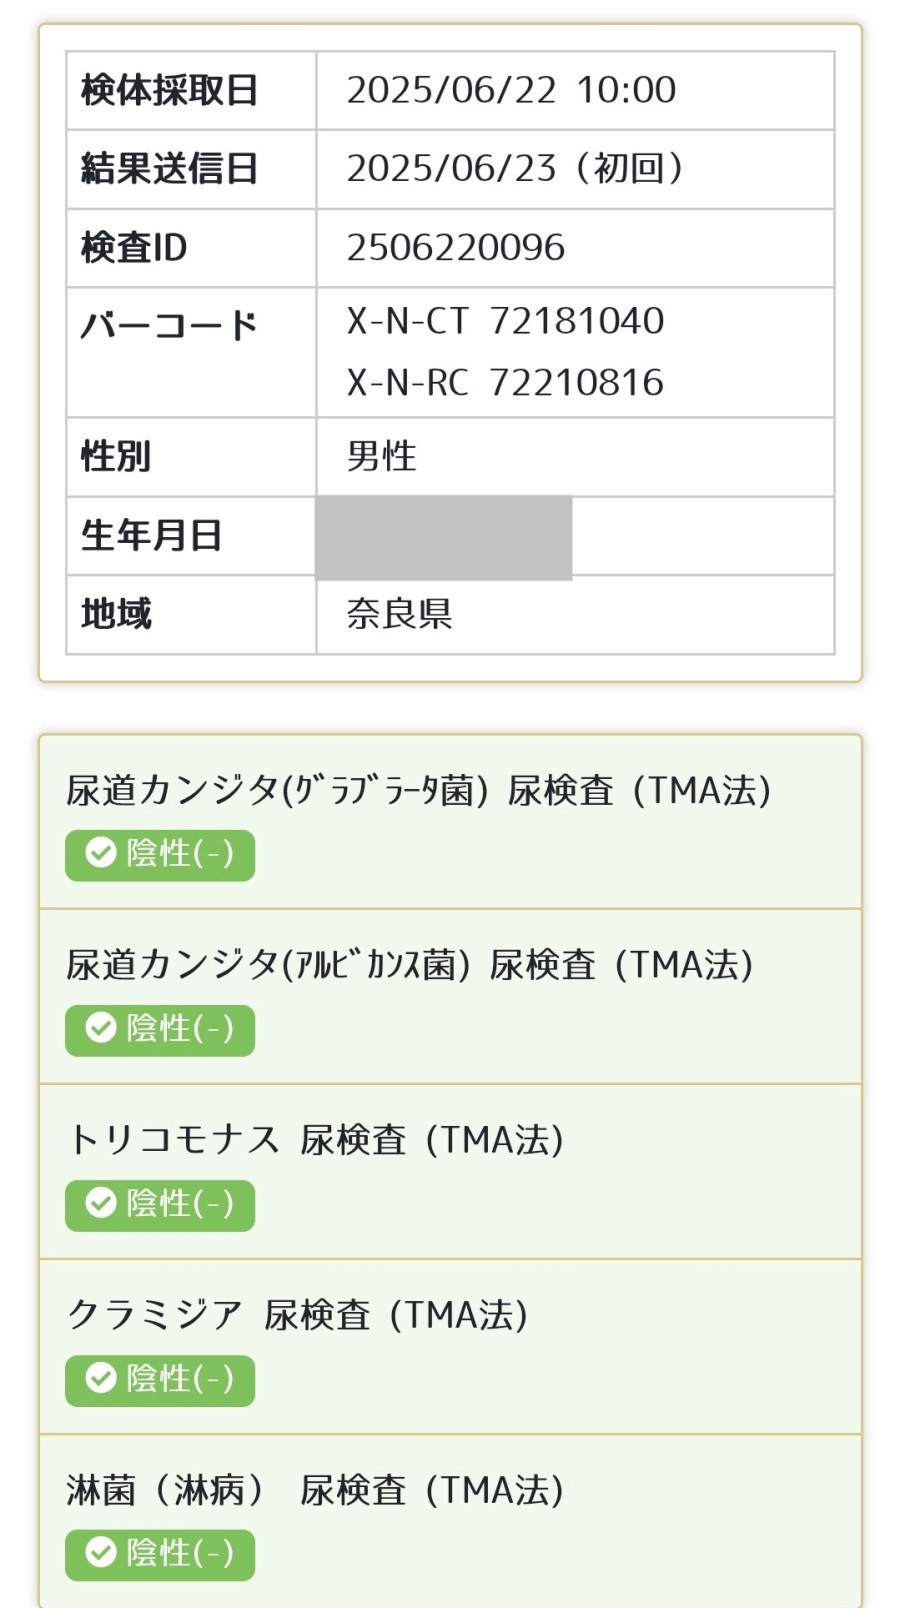Click checkmark icon on Trichomonas negative badge
The width and height of the screenshot is (900, 1608).
pyautogui.click(x=100, y=1203)
